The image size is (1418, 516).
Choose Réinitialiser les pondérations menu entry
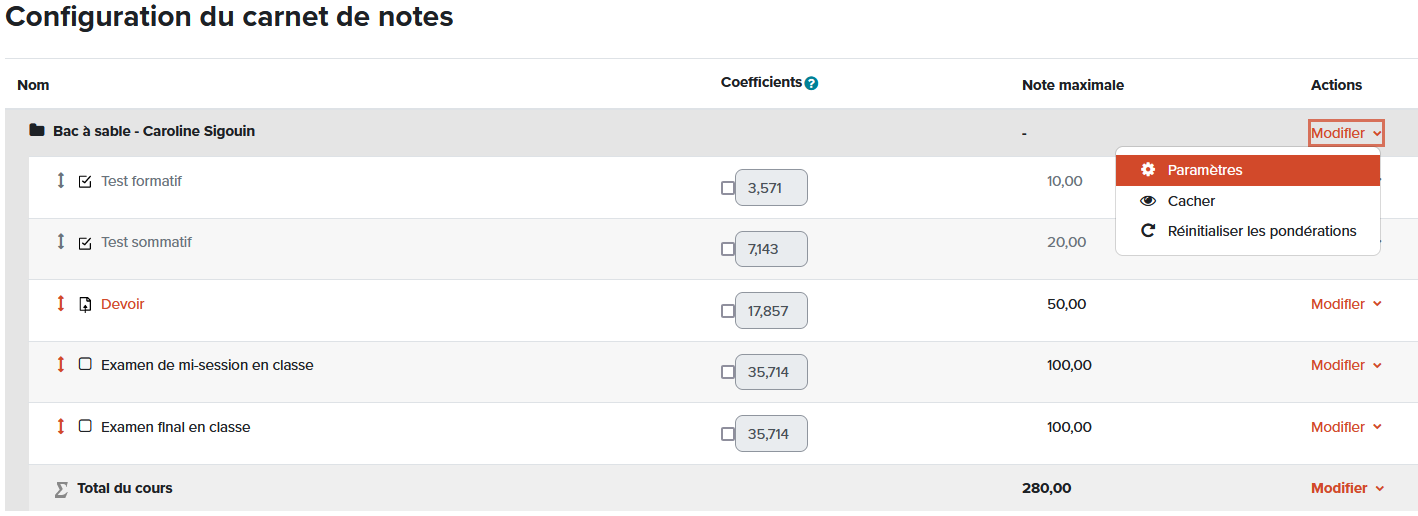click(1261, 231)
